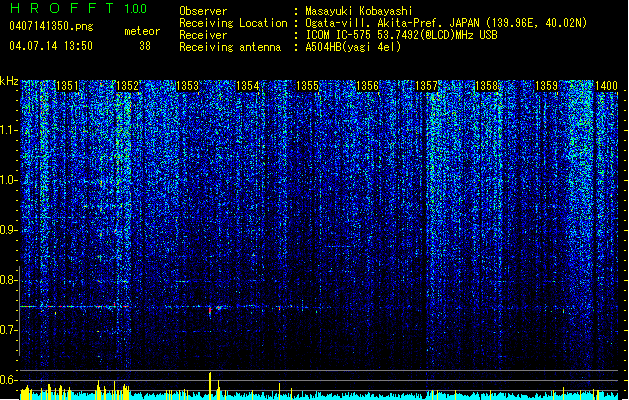Viewport: 629px width, 400px height.
Task: Click the 1356 time marker
Action: point(367,86)
